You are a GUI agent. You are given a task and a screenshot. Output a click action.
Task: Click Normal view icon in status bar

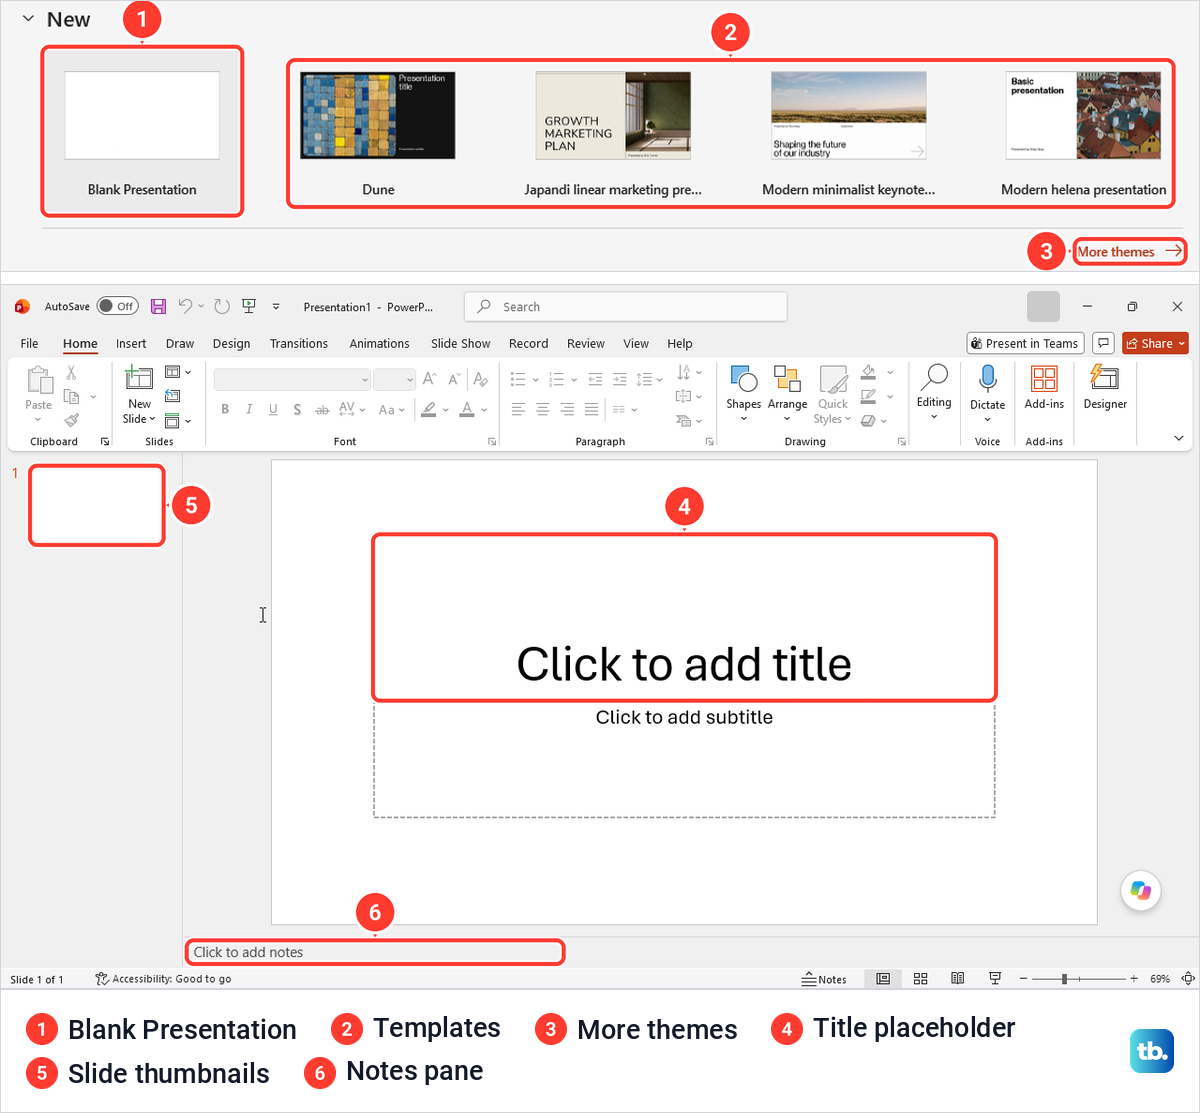[x=883, y=979]
